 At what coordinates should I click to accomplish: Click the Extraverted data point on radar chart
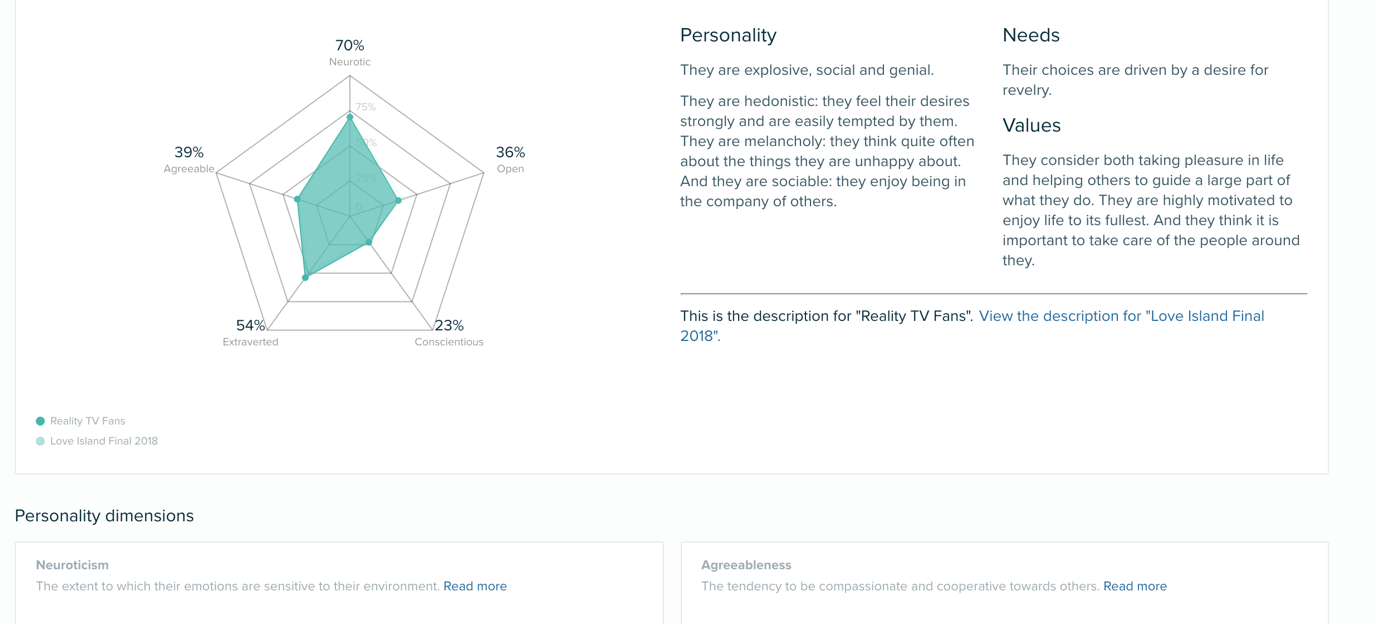pyautogui.click(x=305, y=277)
